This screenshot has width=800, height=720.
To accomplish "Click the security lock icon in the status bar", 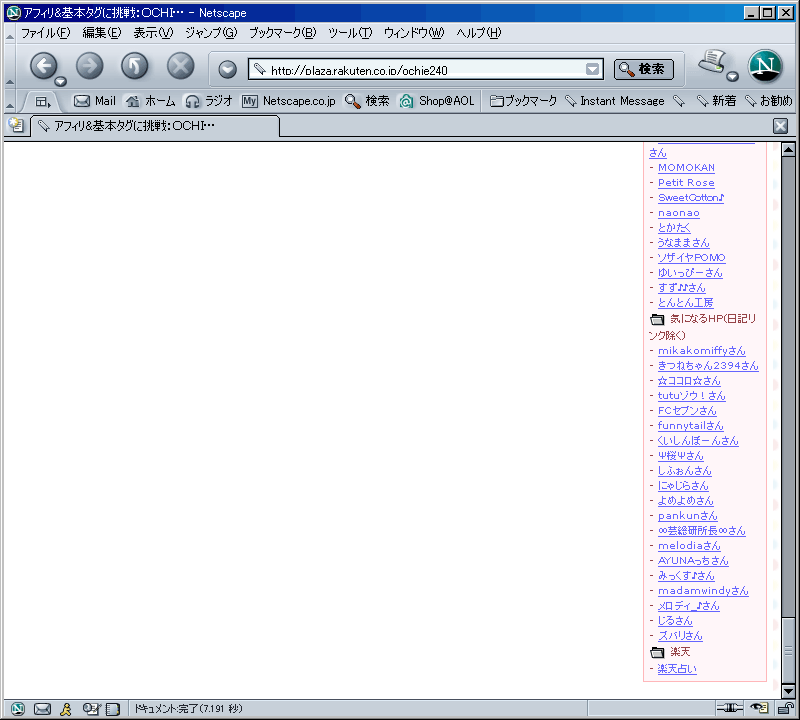I will click(786, 708).
